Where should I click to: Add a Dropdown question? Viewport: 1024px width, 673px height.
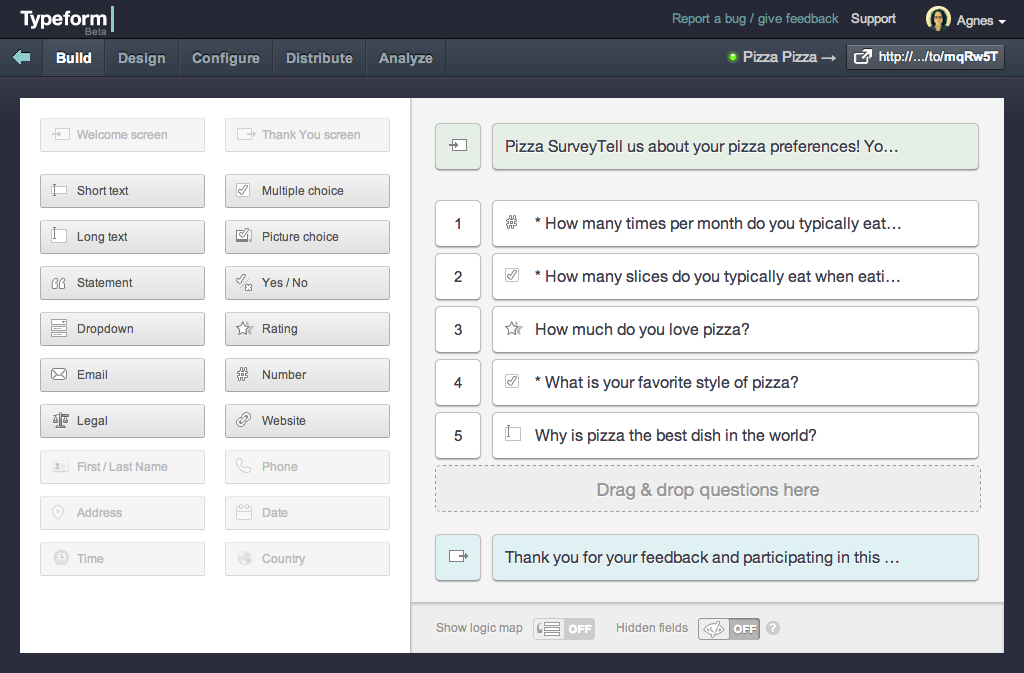[x=122, y=329]
